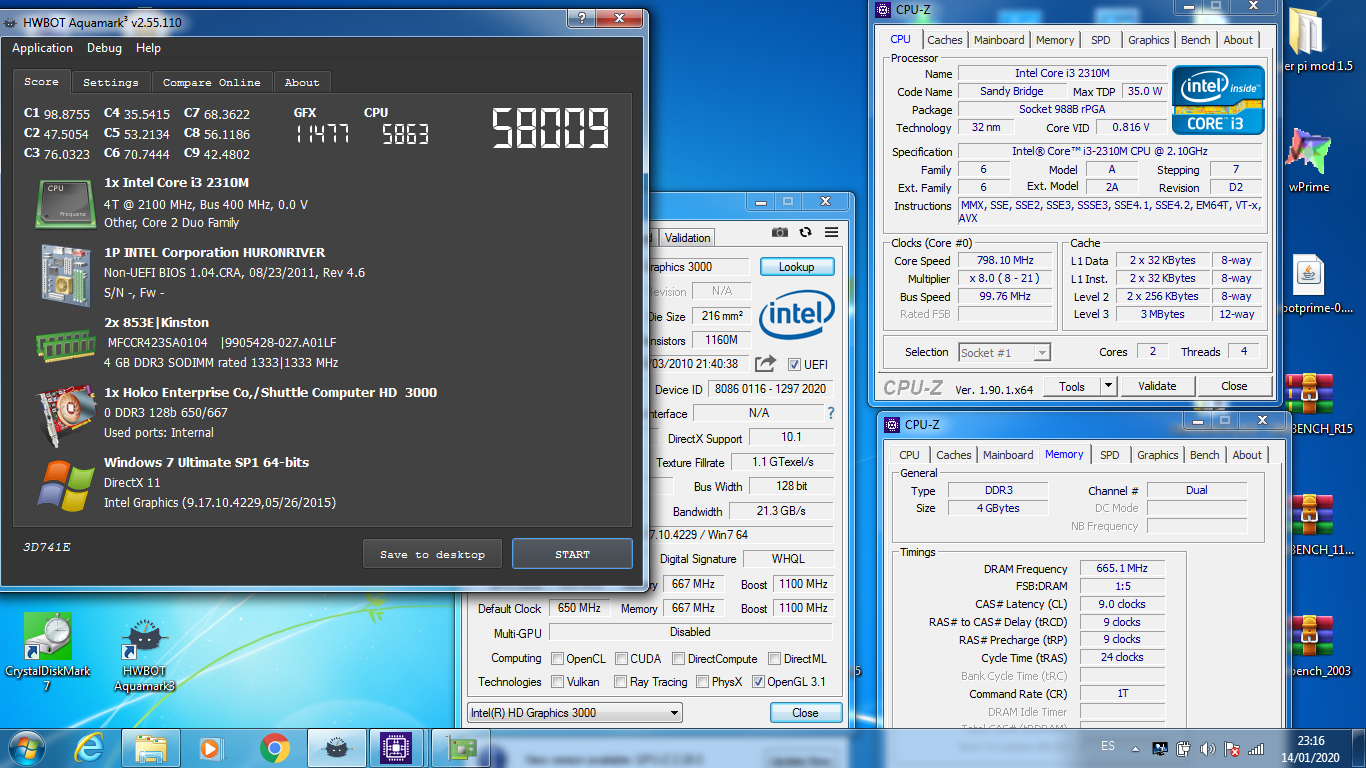The image size is (1366, 768).
Task: Click the RAM module icon in Aquamark
Action: [66, 345]
